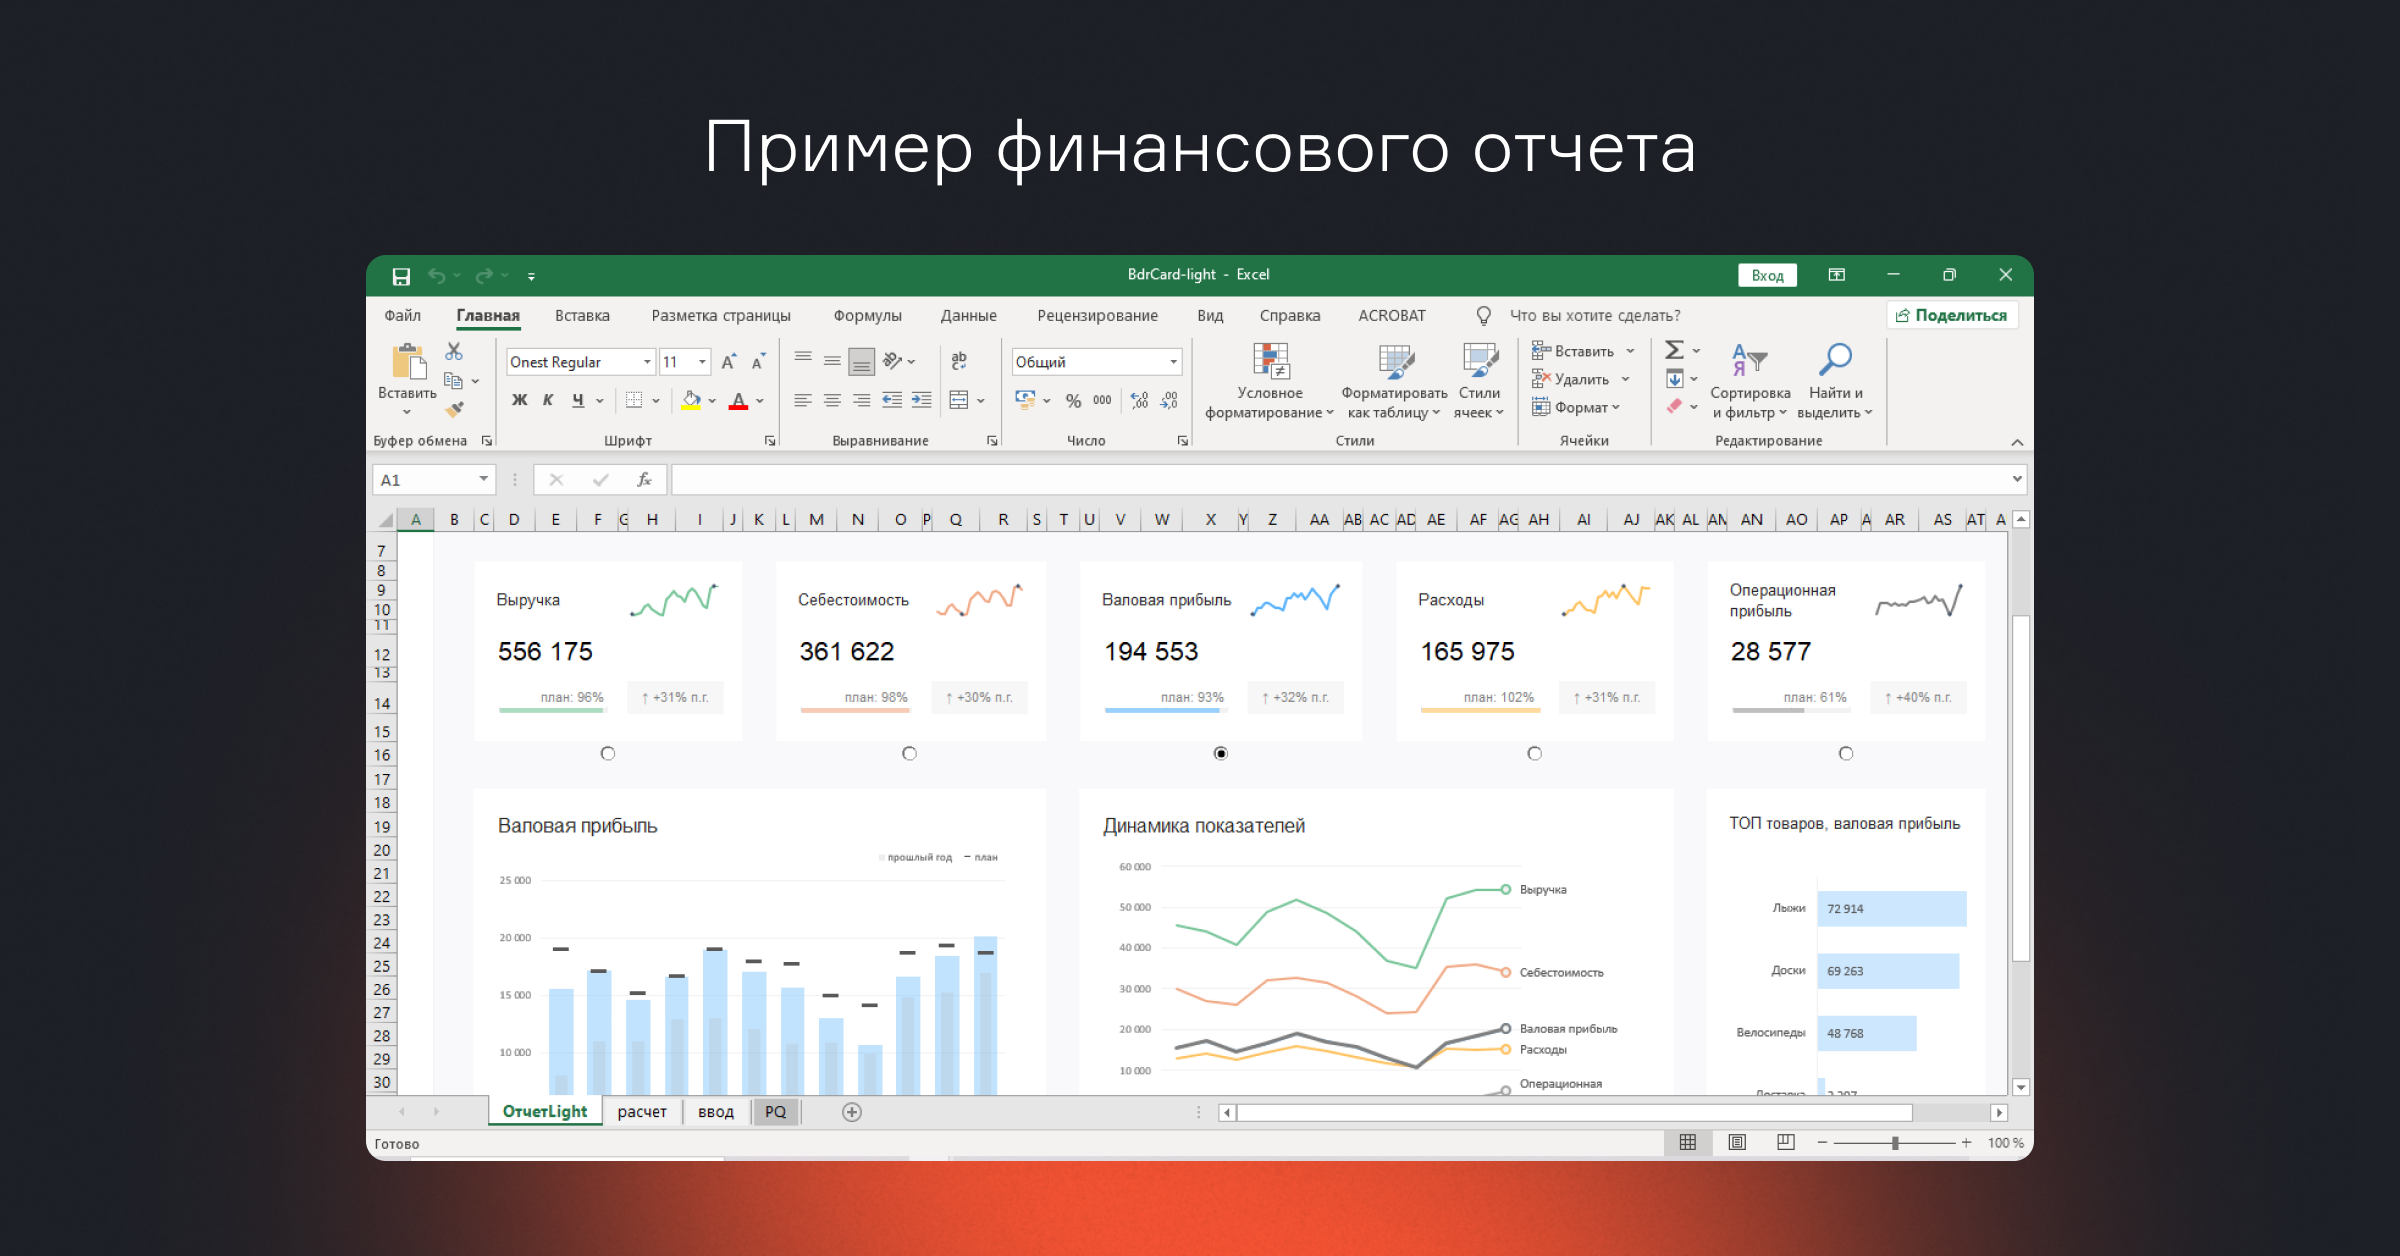The height and width of the screenshot is (1256, 2400).
Task: Select the radio button under Расходы card
Action: click(x=1534, y=753)
